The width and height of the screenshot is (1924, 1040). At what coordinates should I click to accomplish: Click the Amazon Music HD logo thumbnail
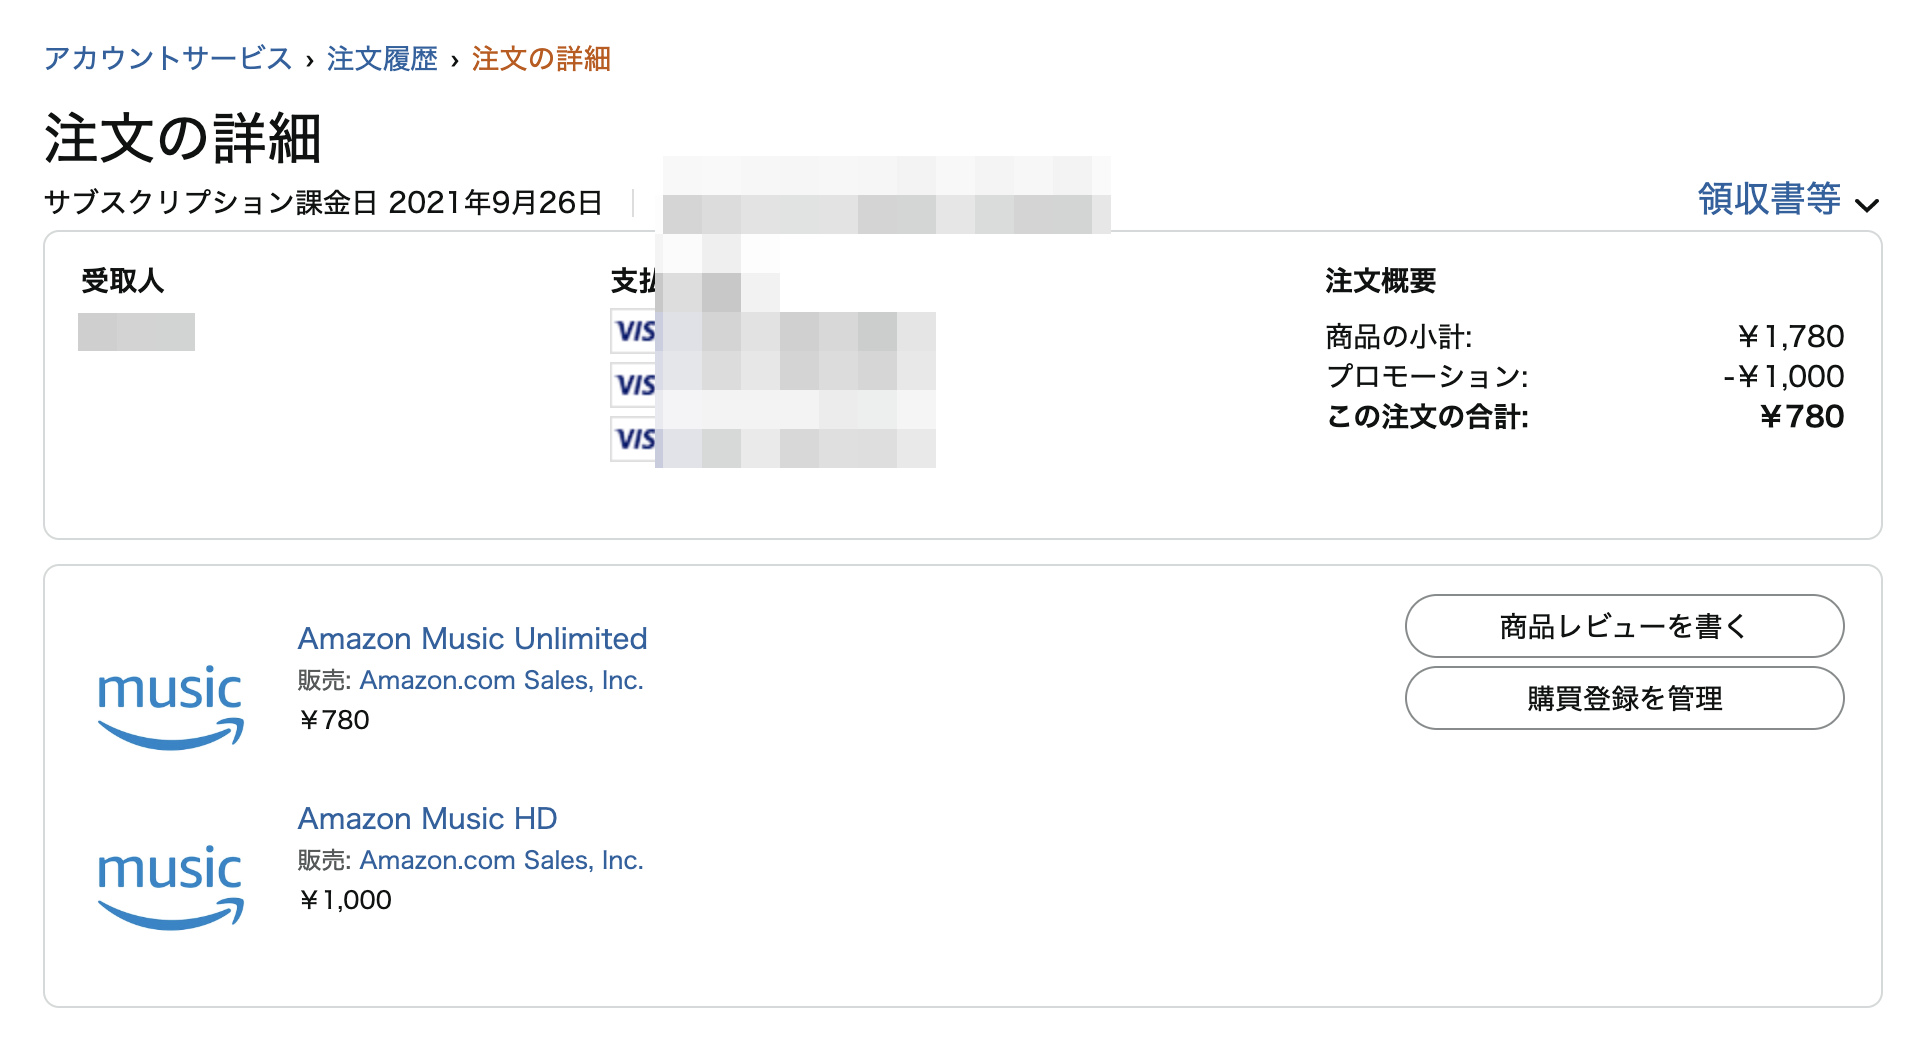[170, 887]
